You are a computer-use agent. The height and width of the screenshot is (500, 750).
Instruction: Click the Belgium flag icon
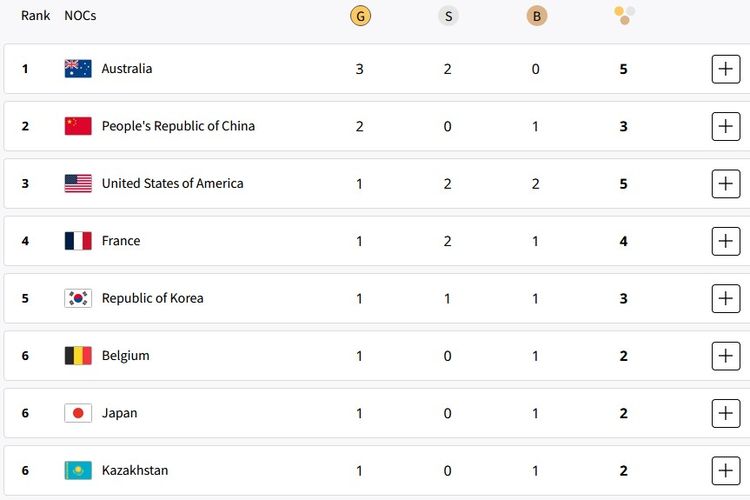[78, 356]
